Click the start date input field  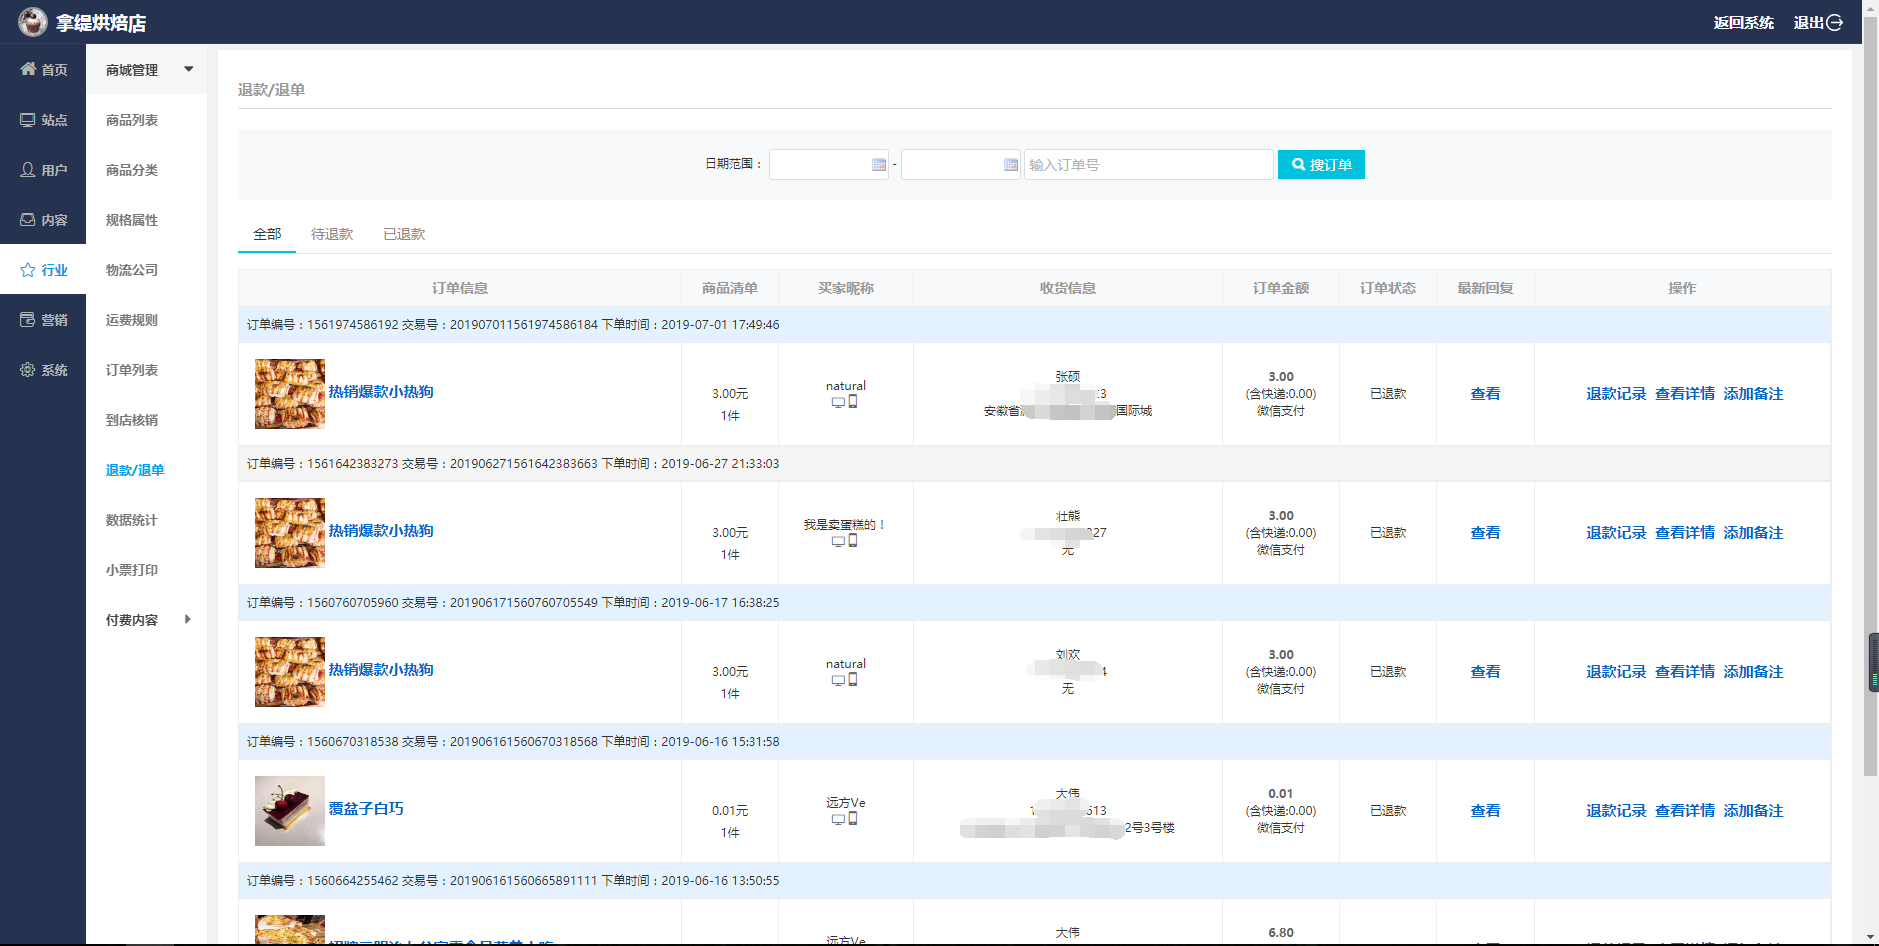[828, 164]
